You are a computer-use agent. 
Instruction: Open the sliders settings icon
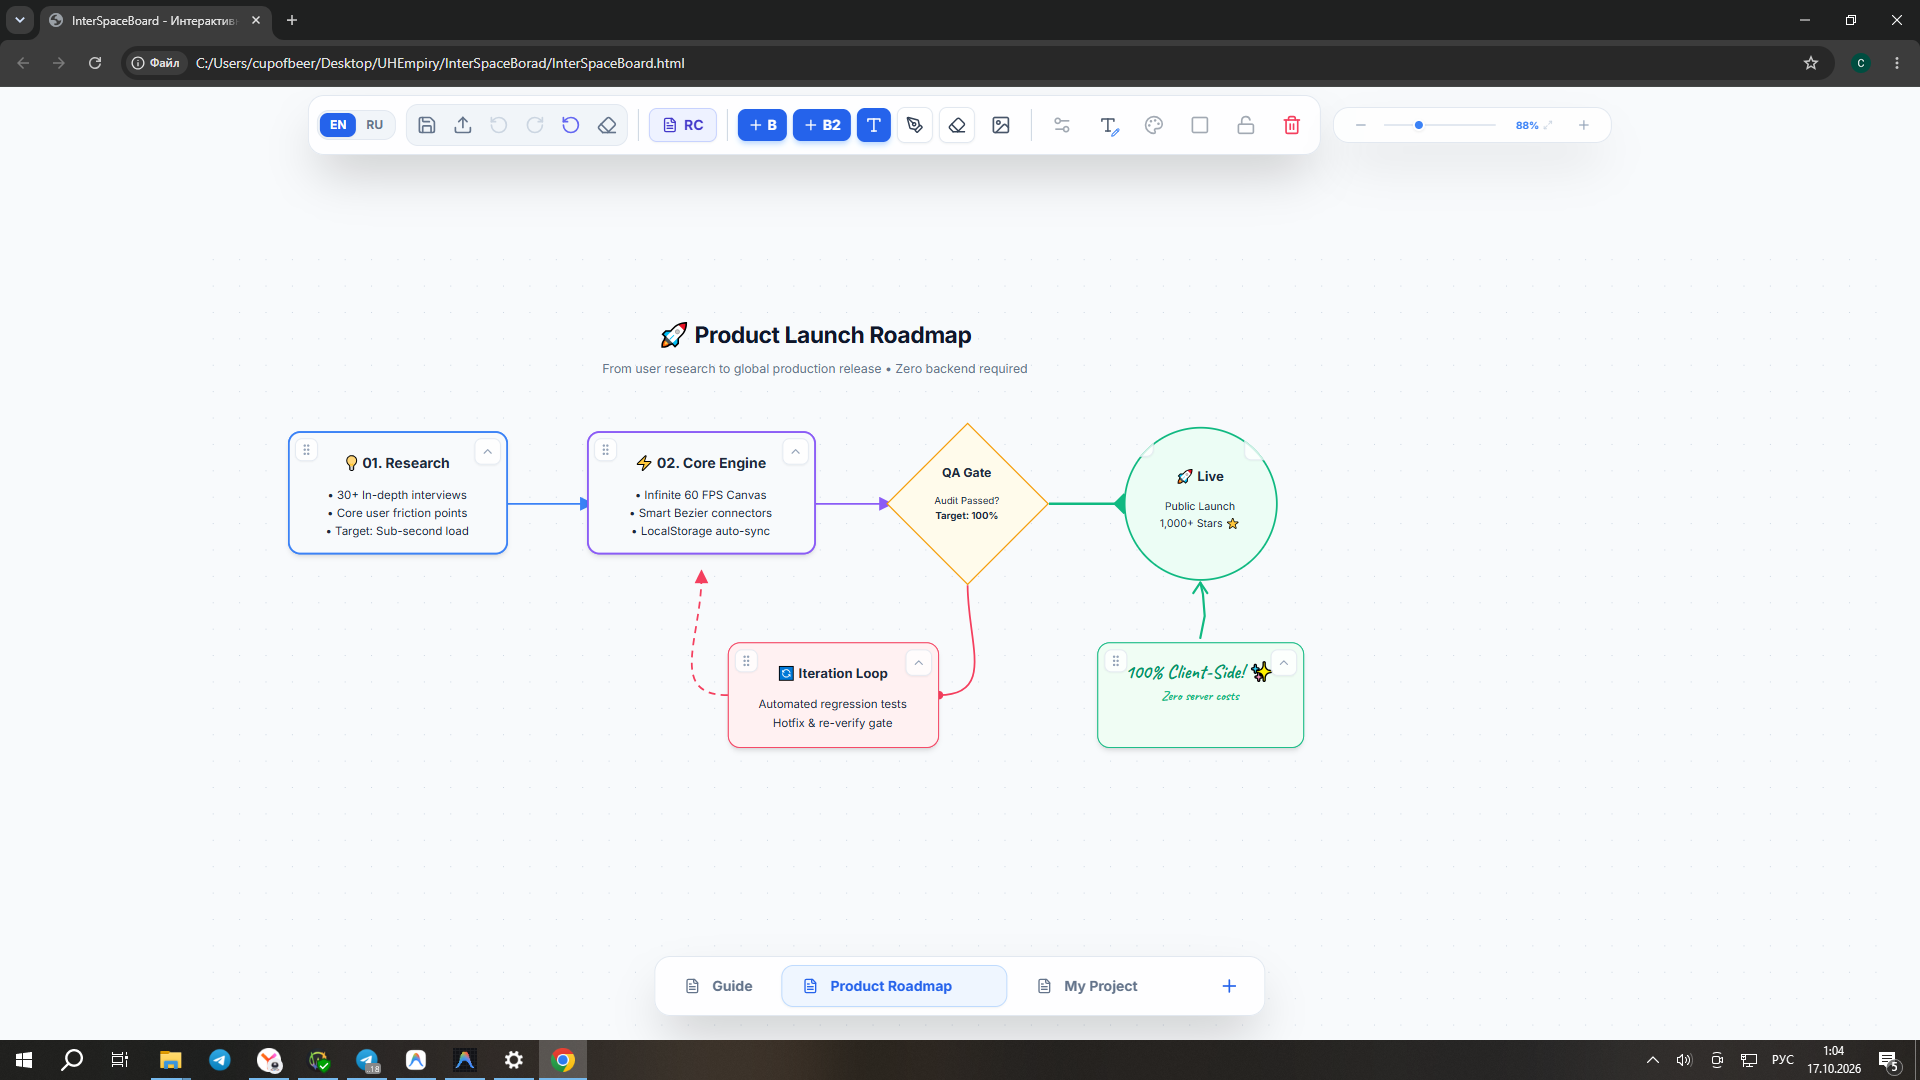click(x=1062, y=125)
